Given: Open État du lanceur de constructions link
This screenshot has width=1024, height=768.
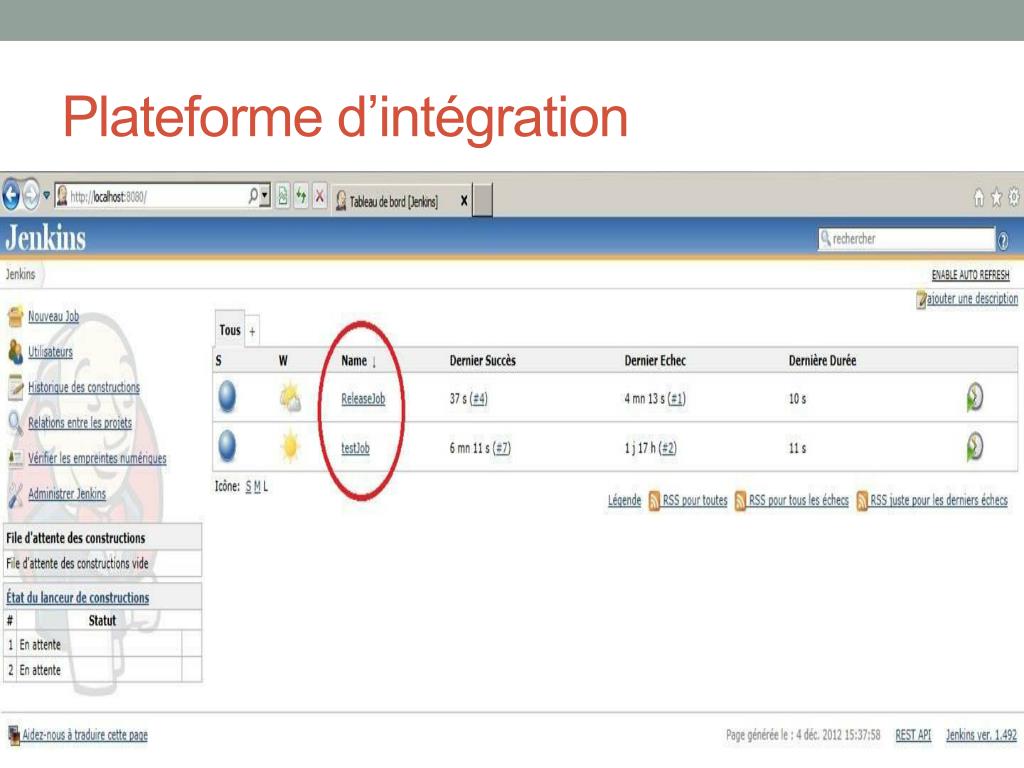Looking at the screenshot, I should tap(78, 598).
